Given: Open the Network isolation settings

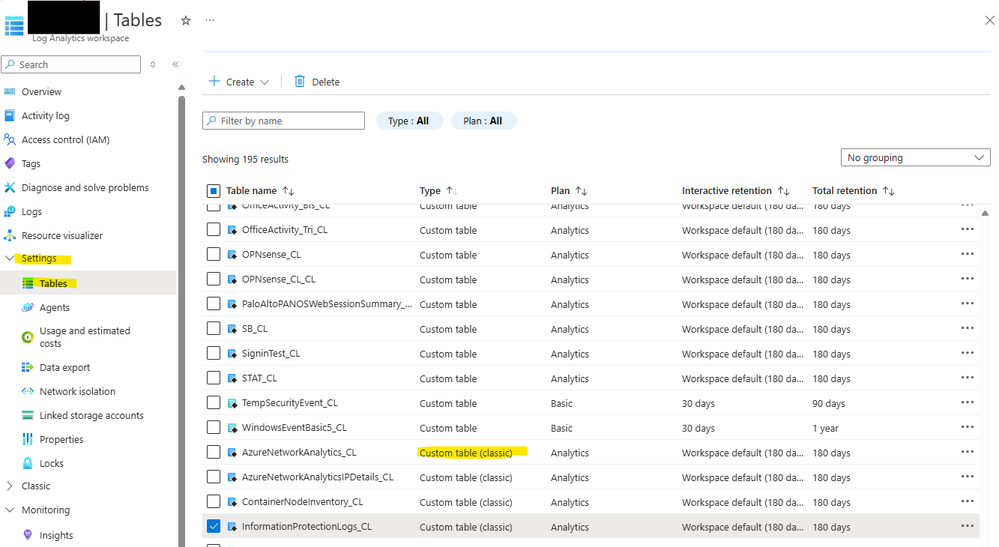Looking at the screenshot, I should point(77,392).
